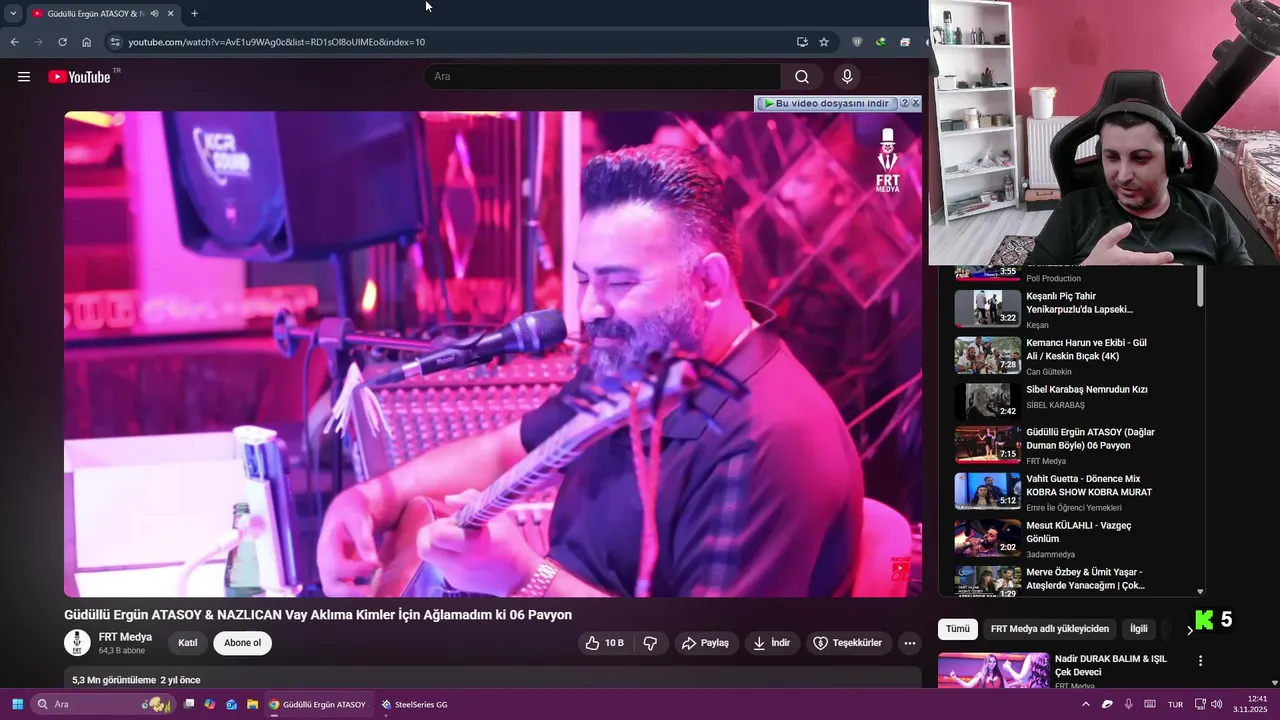Switch to the Chrome taskbar window
The image size is (1280, 720).
point(317,704)
